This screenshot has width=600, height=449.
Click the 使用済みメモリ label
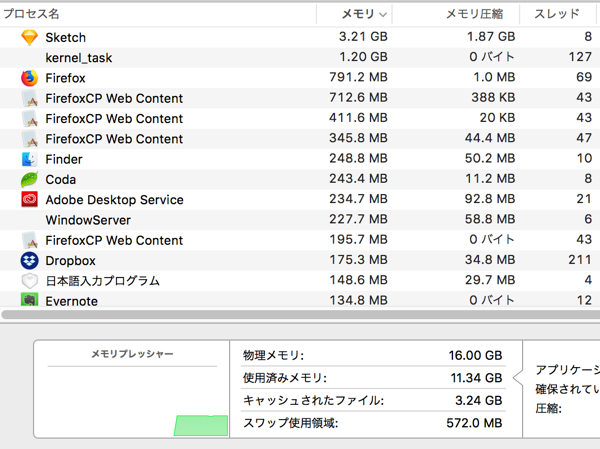(285, 378)
